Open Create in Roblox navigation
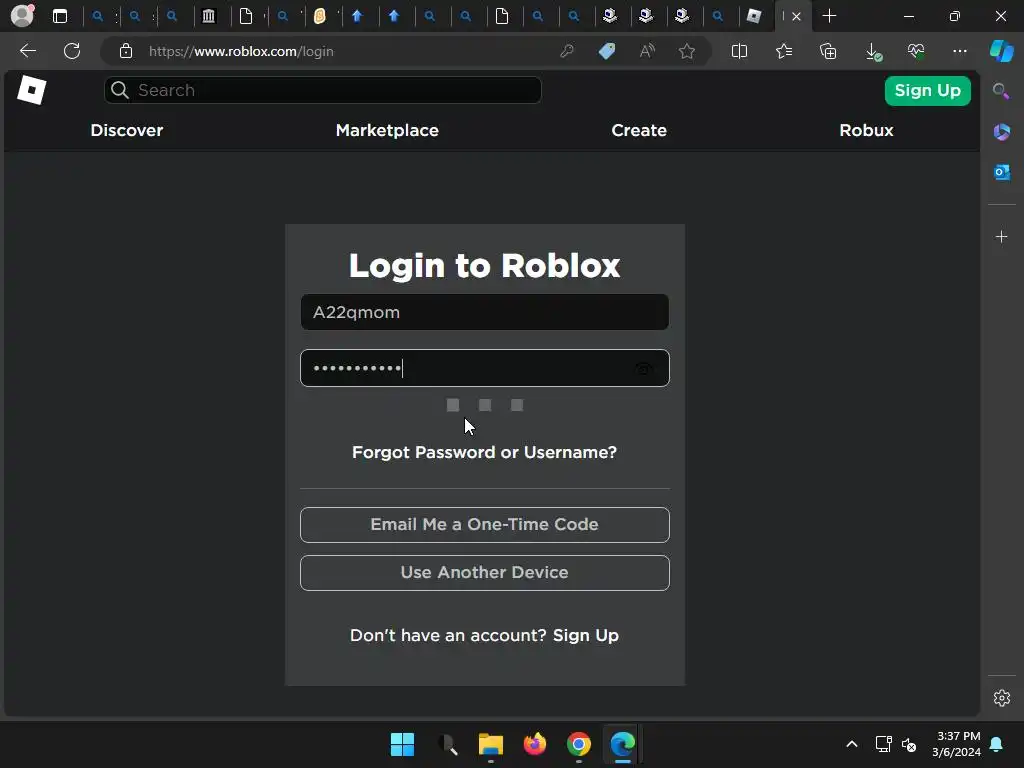The image size is (1024, 768). coord(639,130)
